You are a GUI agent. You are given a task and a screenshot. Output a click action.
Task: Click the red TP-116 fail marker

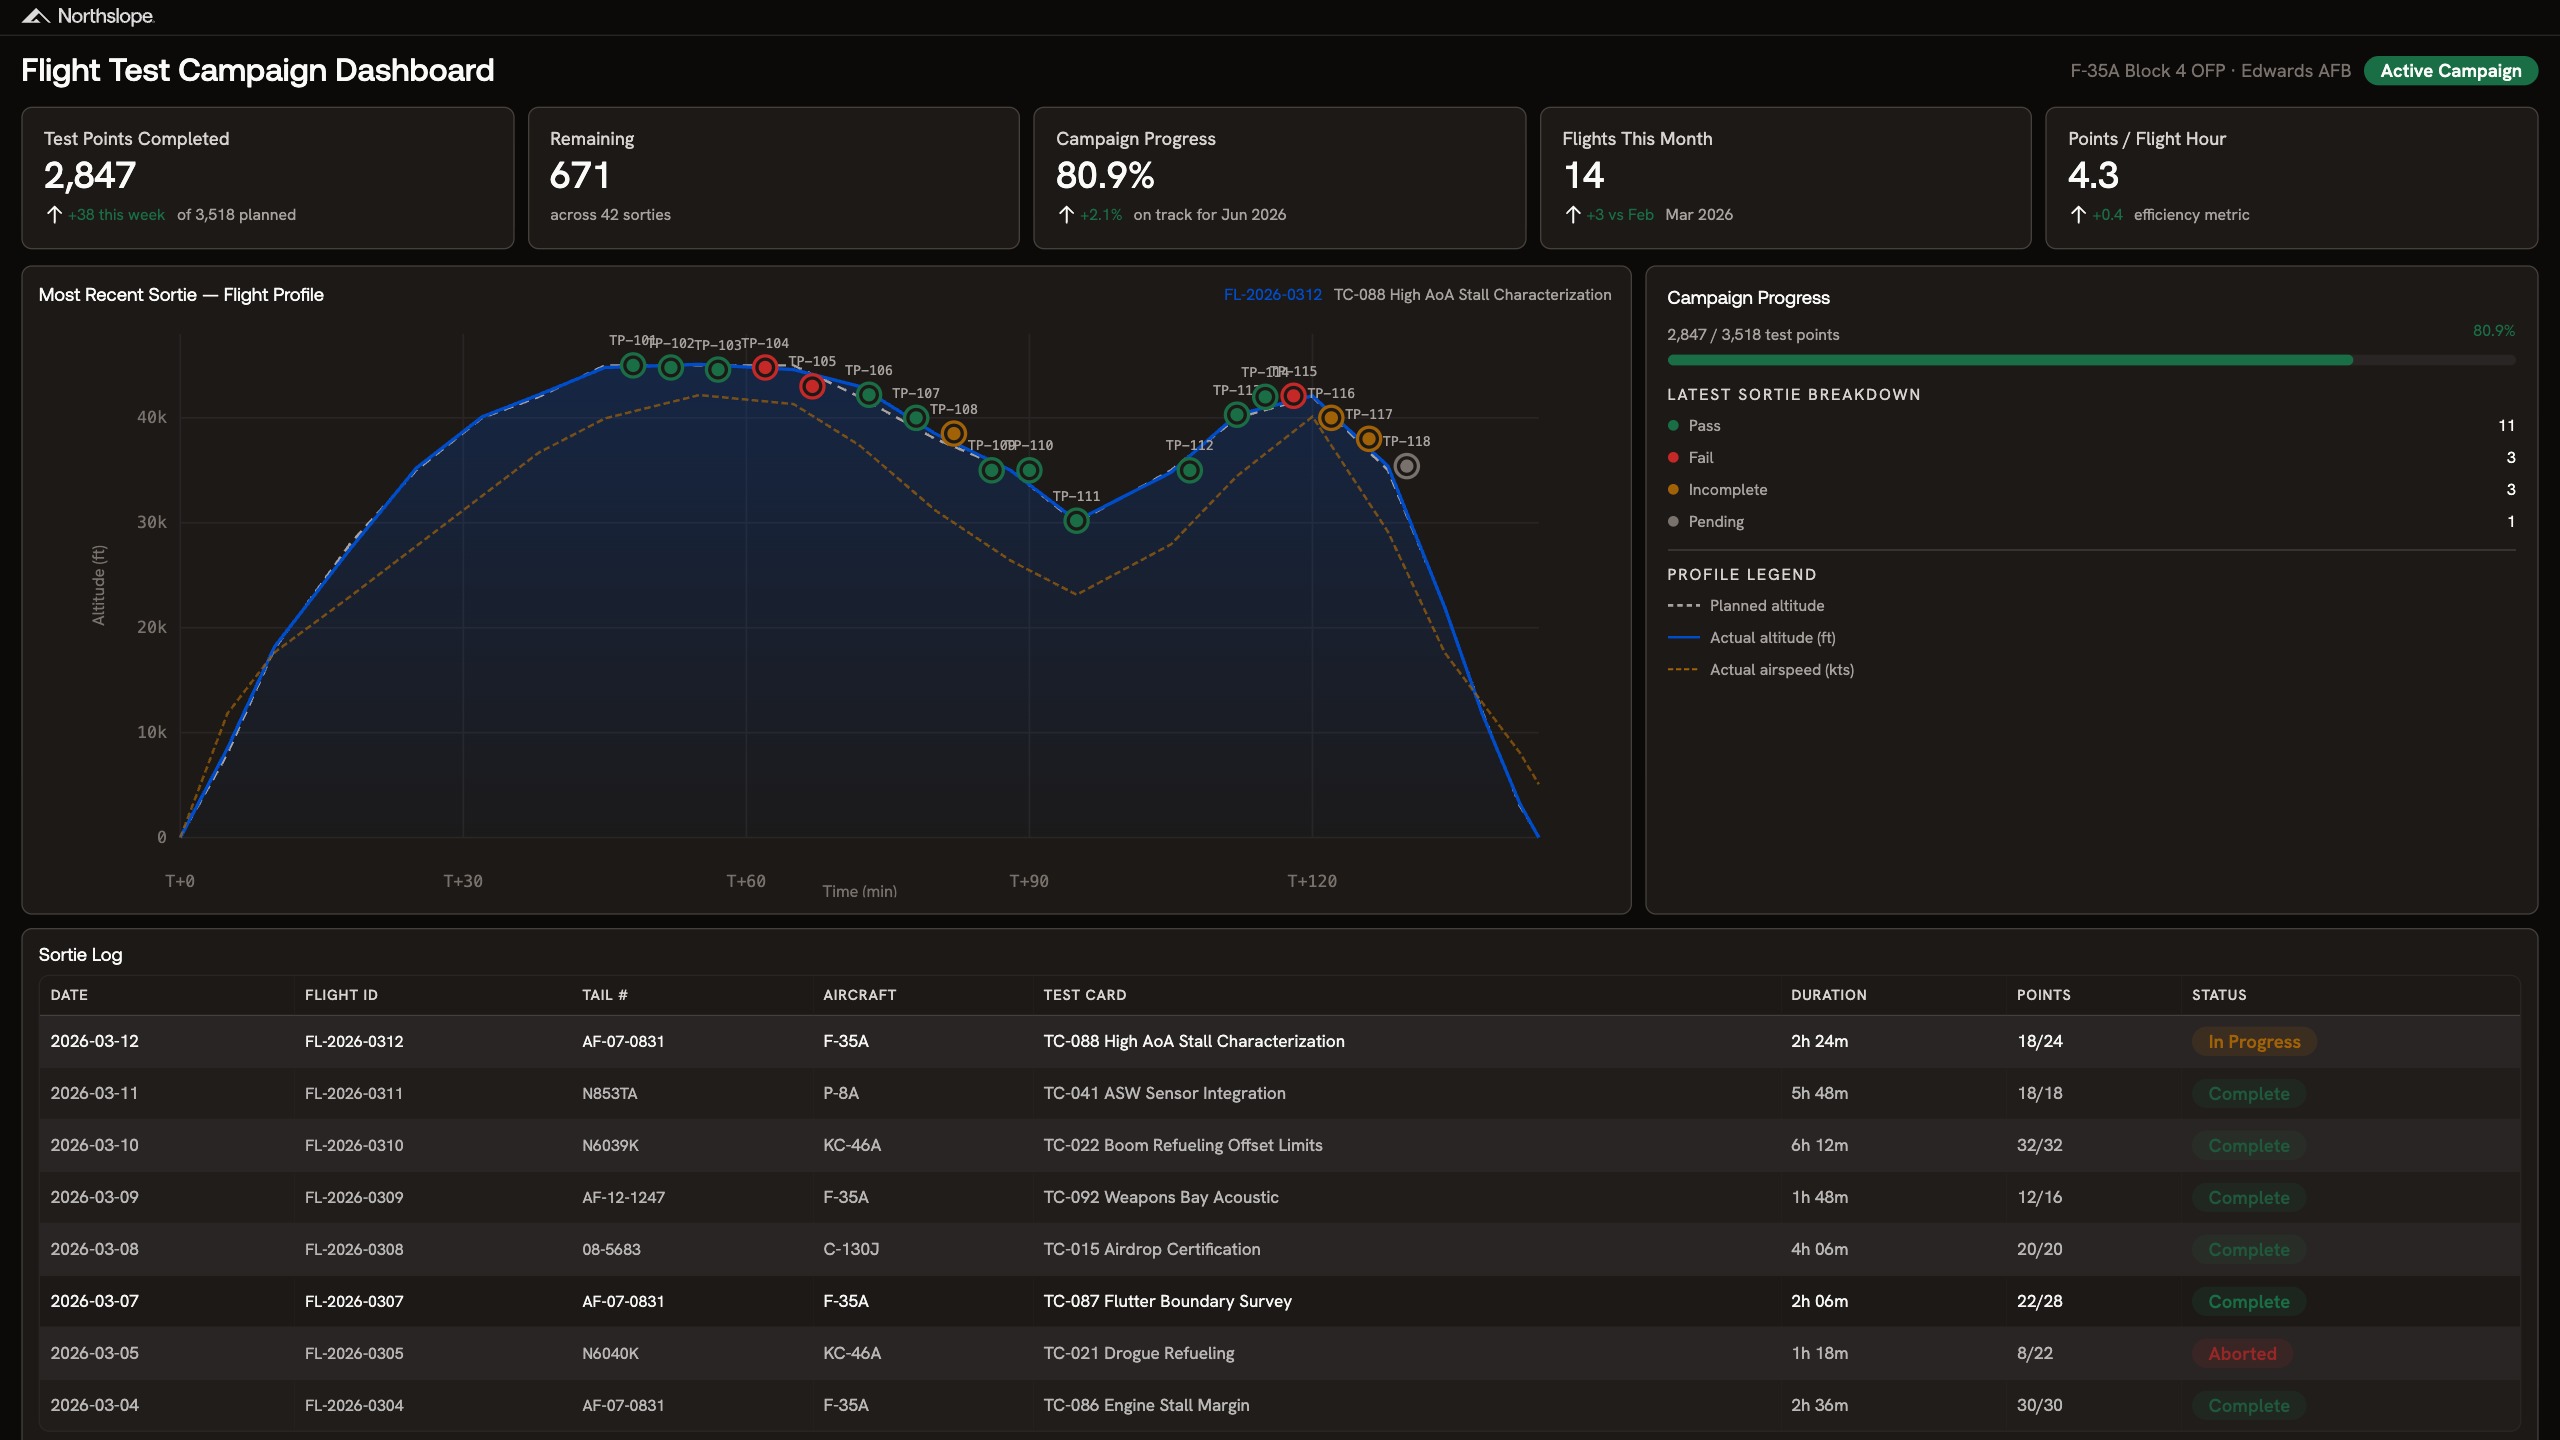1292,396
